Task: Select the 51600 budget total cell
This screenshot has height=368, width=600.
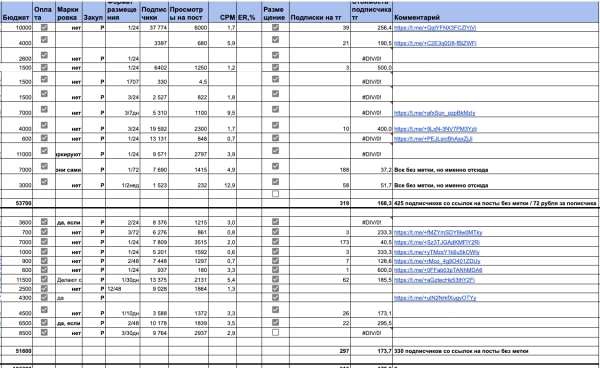Action: coord(16,351)
